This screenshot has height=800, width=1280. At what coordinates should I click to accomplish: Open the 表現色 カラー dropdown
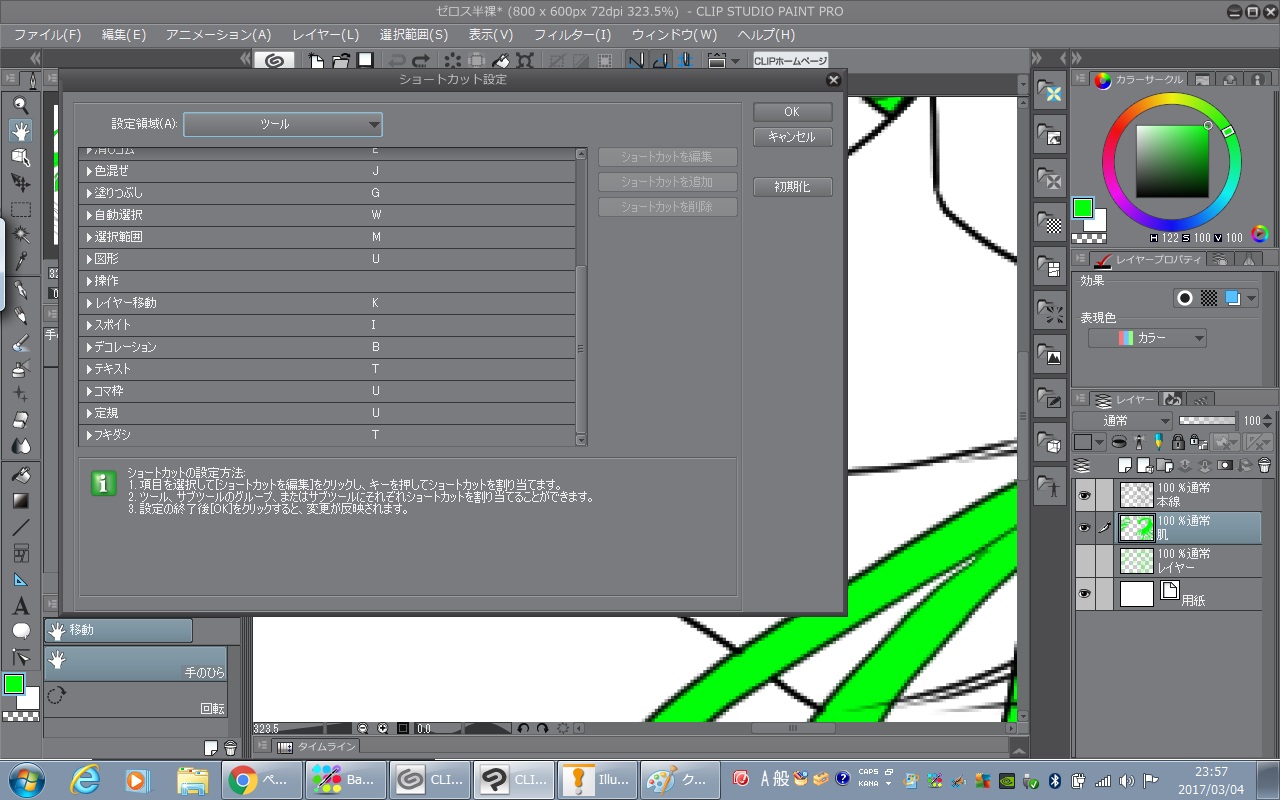pyautogui.click(x=1147, y=338)
